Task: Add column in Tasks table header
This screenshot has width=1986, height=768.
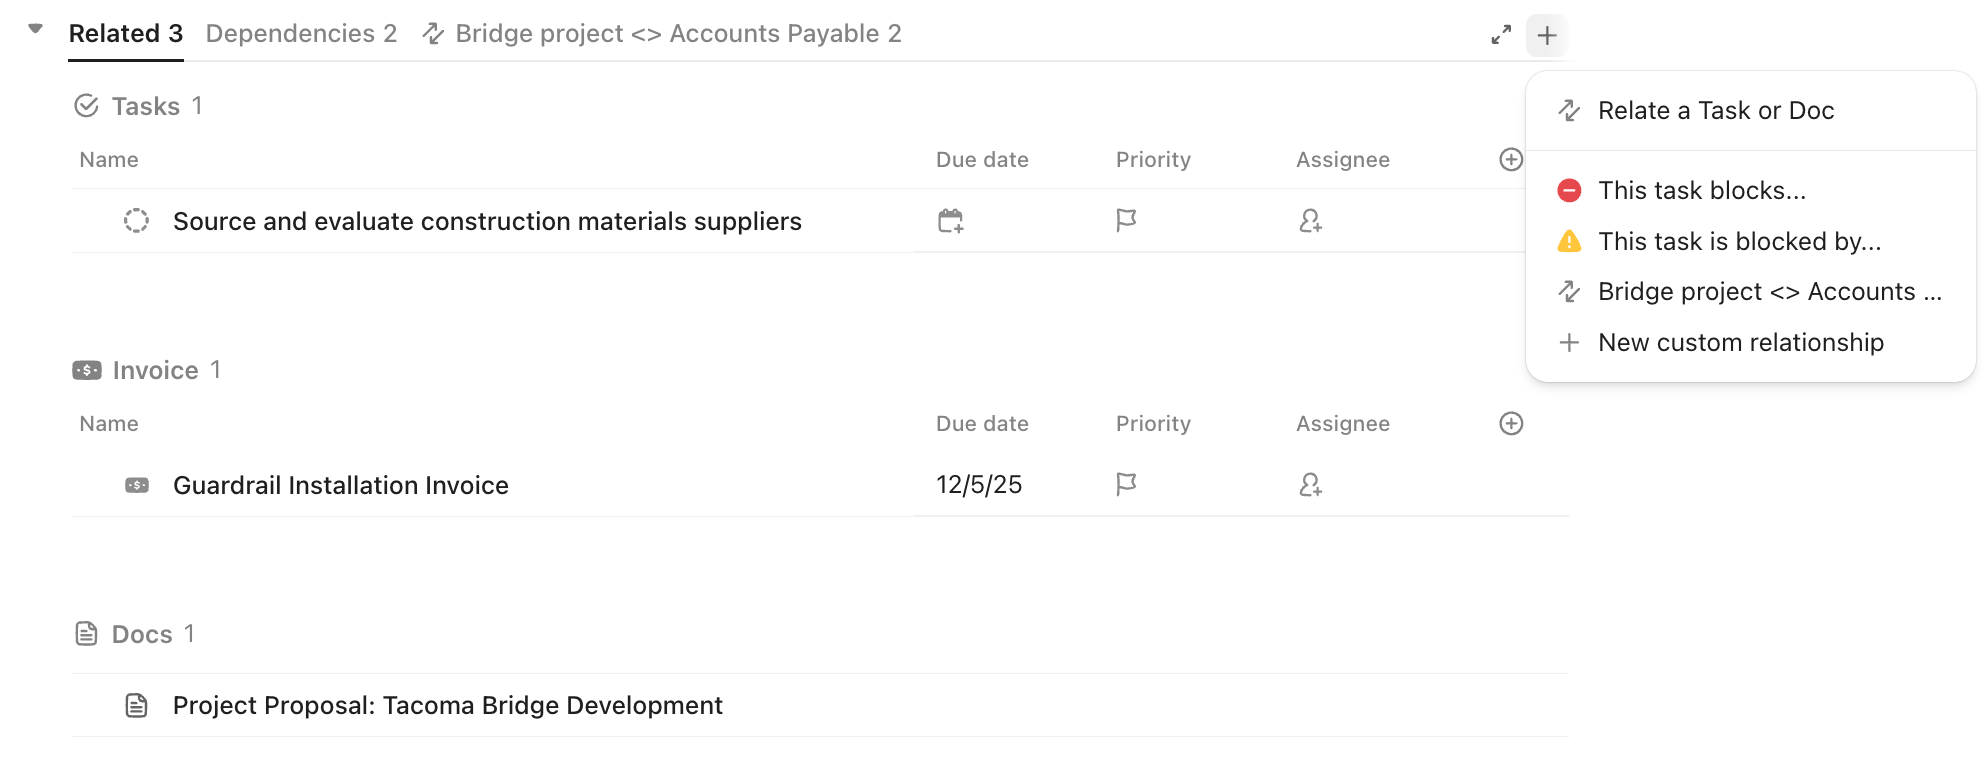Action: click(x=1511, y=160)
